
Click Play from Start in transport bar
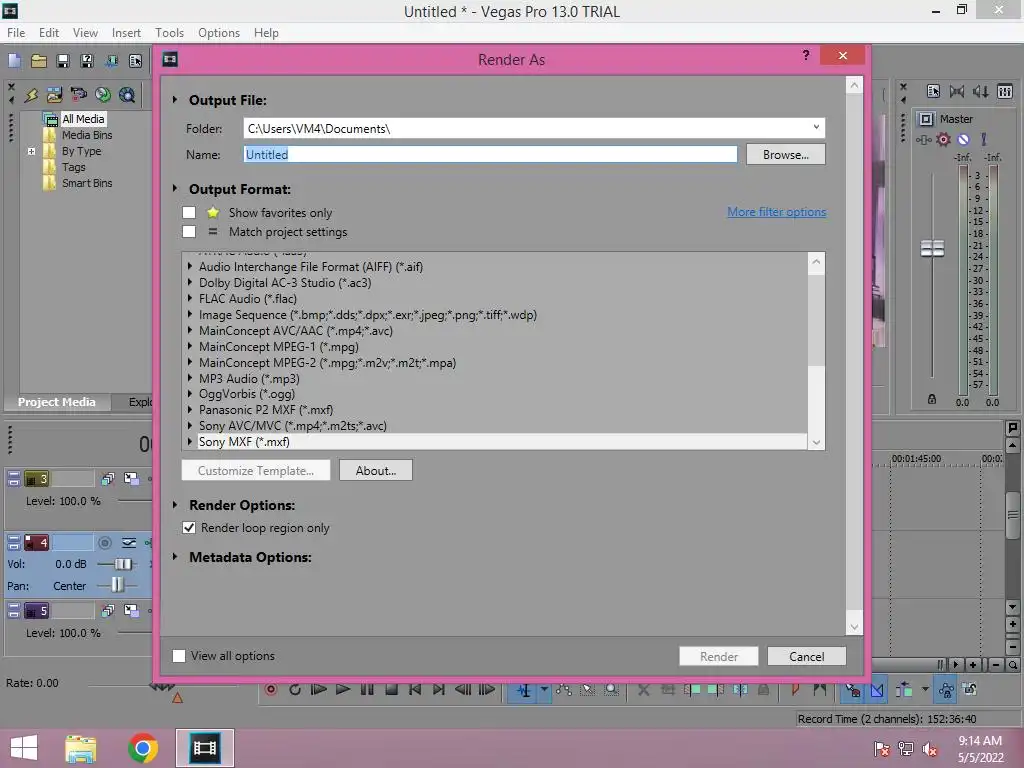[319, 689]
